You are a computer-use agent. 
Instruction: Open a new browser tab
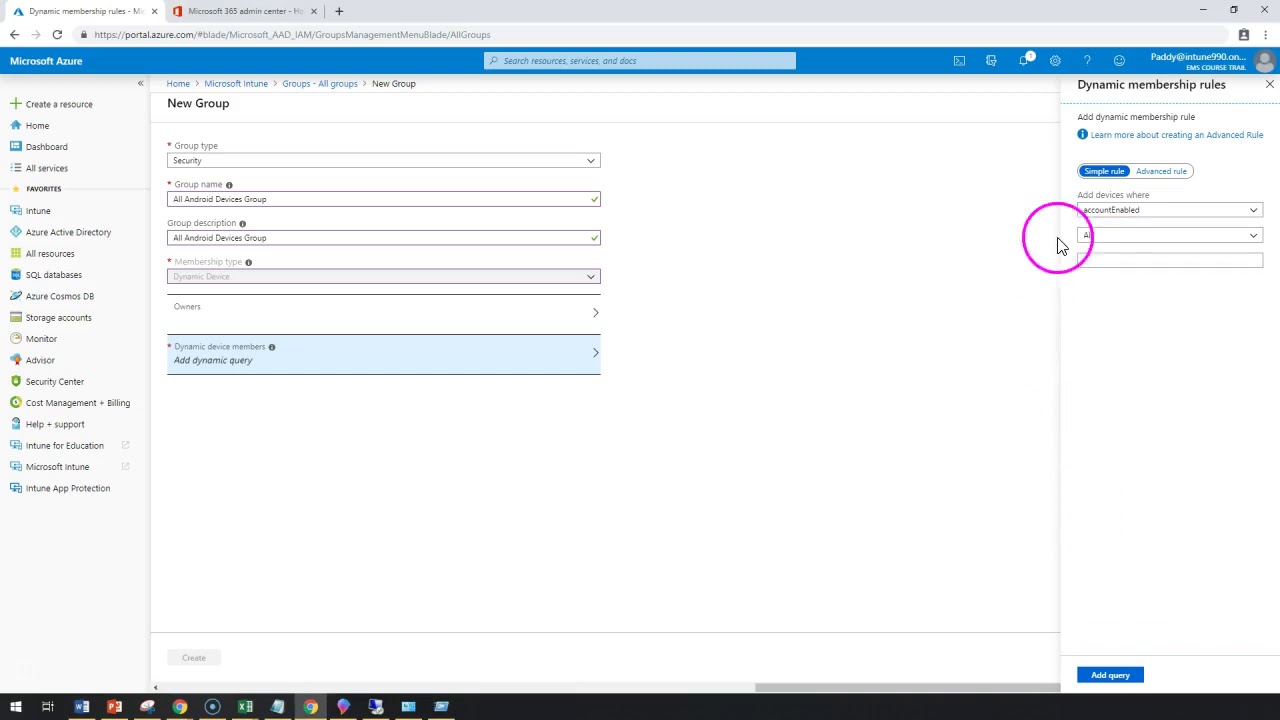click(339, 11)
